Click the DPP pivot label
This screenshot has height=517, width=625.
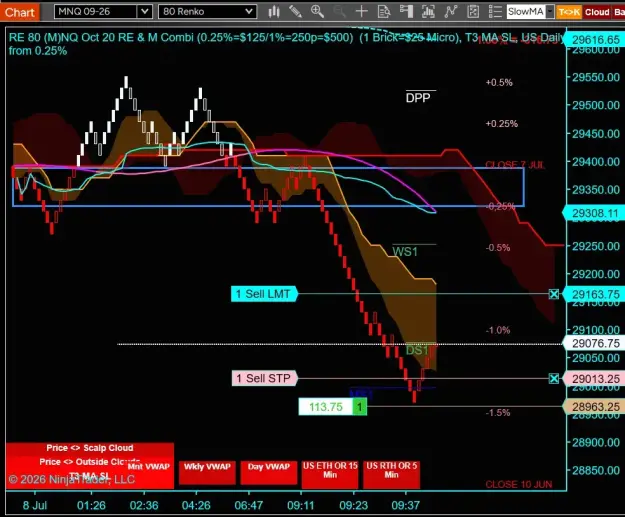(418, 98)
